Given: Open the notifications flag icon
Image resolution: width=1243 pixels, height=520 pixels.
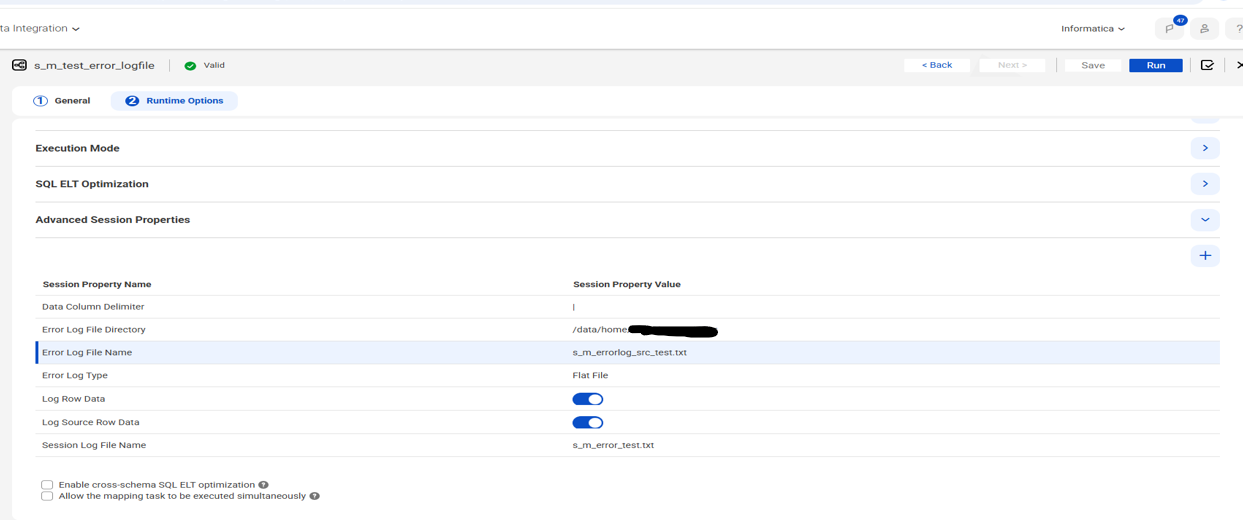Looking at the screenshot, I should tap(1169, 29).
